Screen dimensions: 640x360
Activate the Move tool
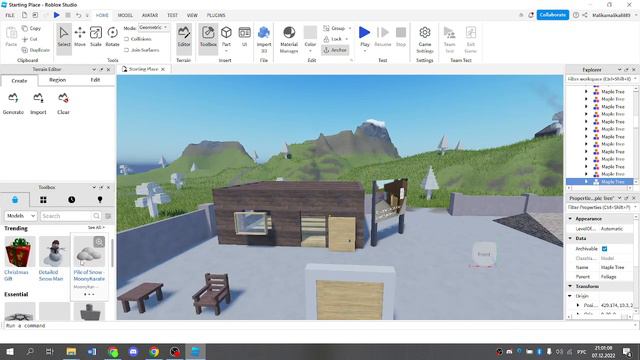coord(80,37)
